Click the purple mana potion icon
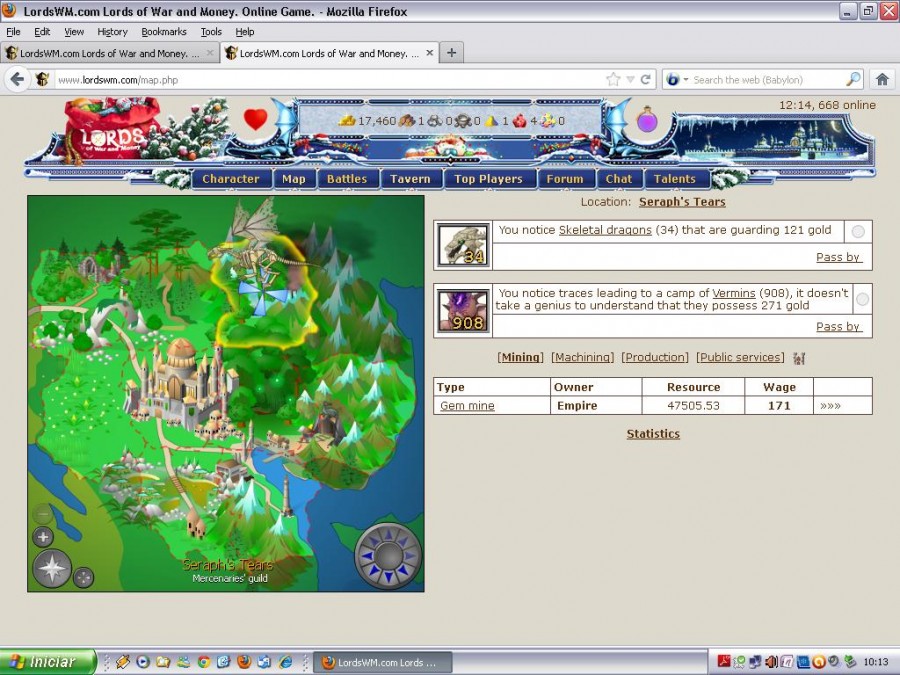 [x=647, y=119]
